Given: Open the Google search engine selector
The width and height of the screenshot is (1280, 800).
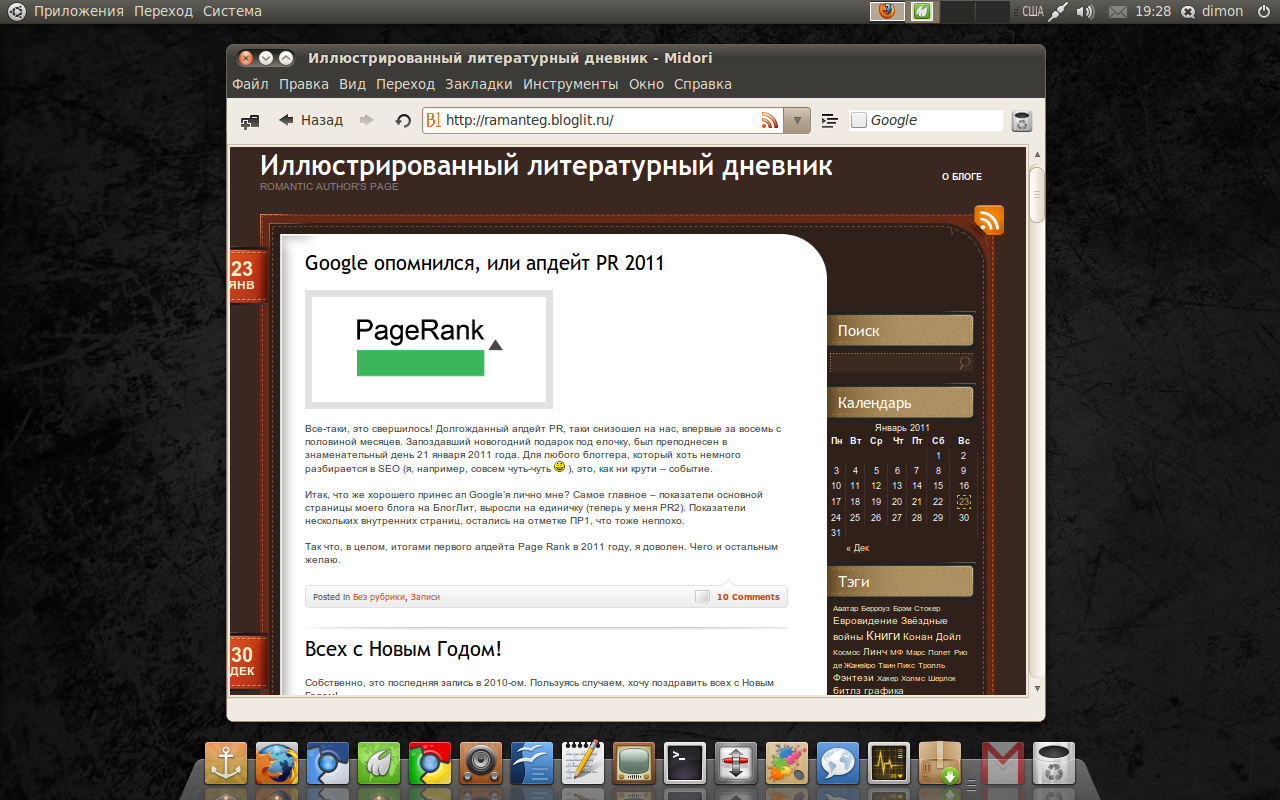Looking at the screenshot, I should 859,120.
